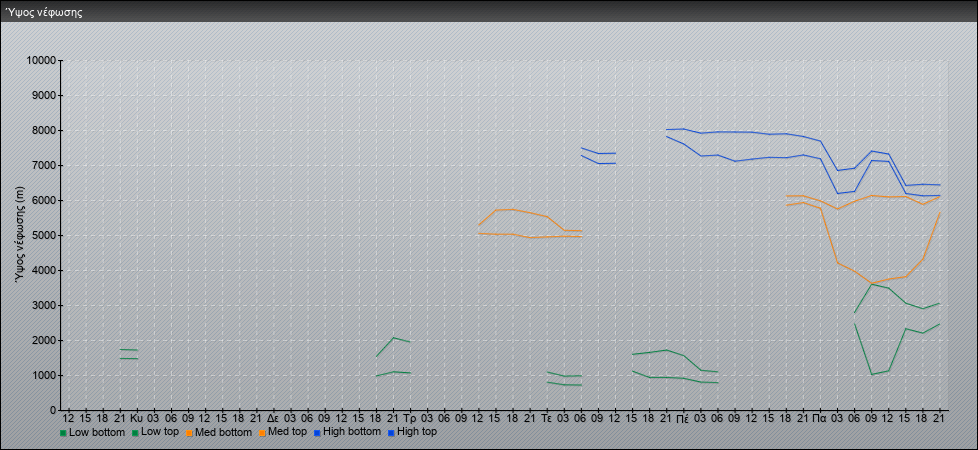Image resolution: width=978 pixels, height=450 pixels.
Task: Click the 2000 y-axis label
Action: pos(44,340)
